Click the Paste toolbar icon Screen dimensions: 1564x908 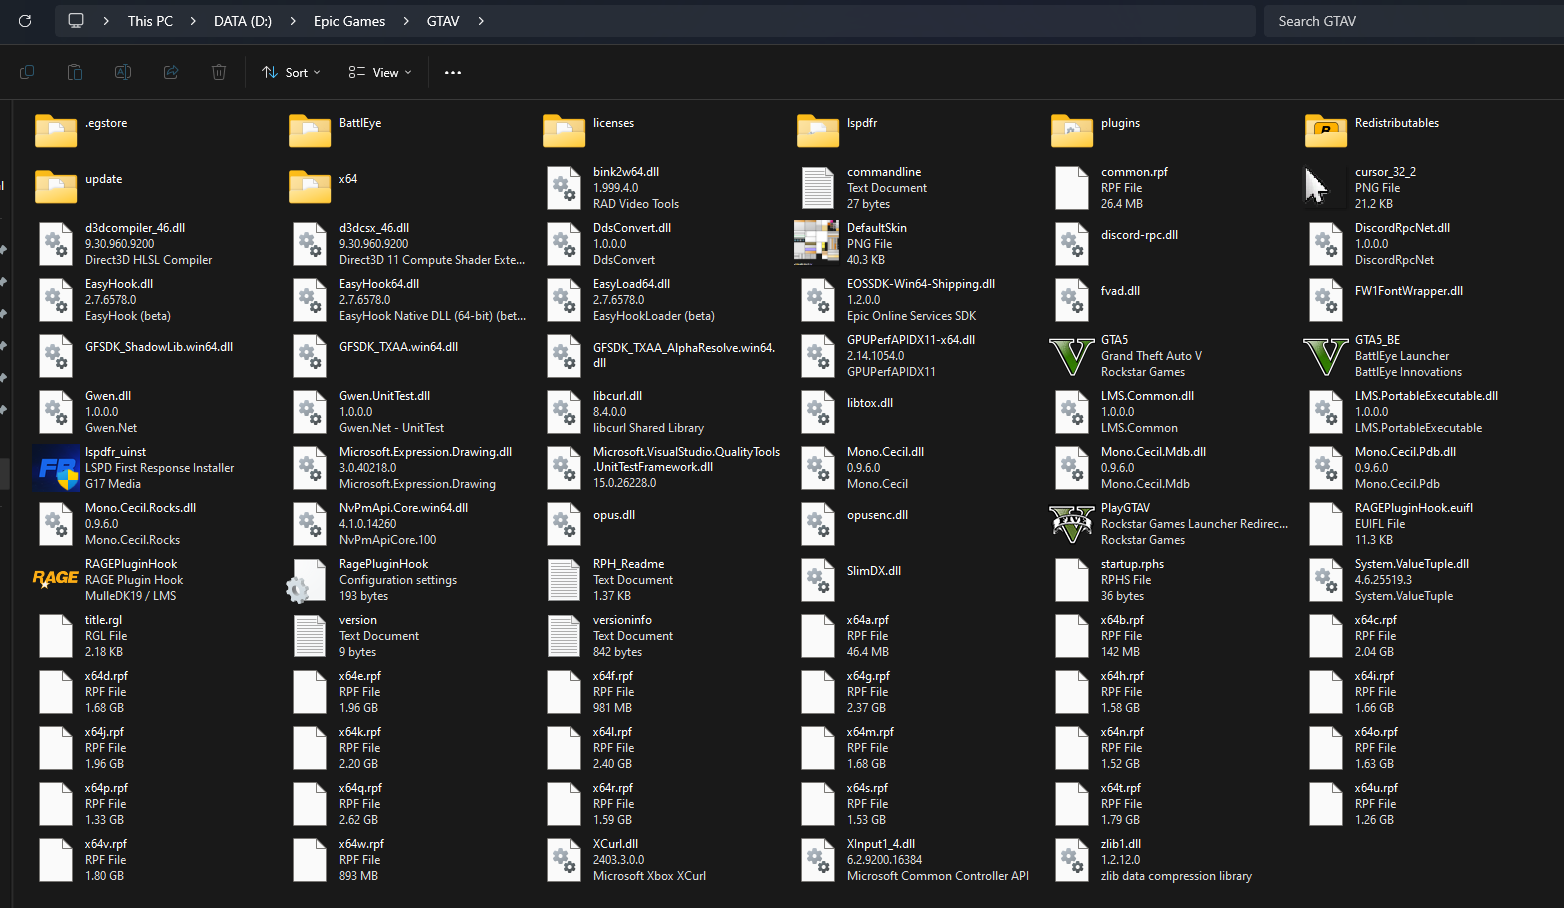click(x=75, y=72)
